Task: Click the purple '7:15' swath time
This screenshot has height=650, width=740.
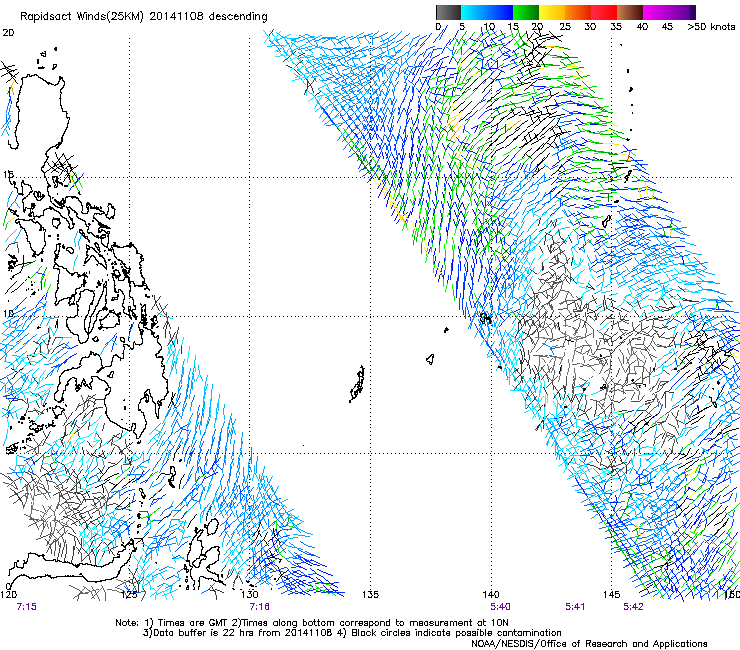Action: click(26, 607)
